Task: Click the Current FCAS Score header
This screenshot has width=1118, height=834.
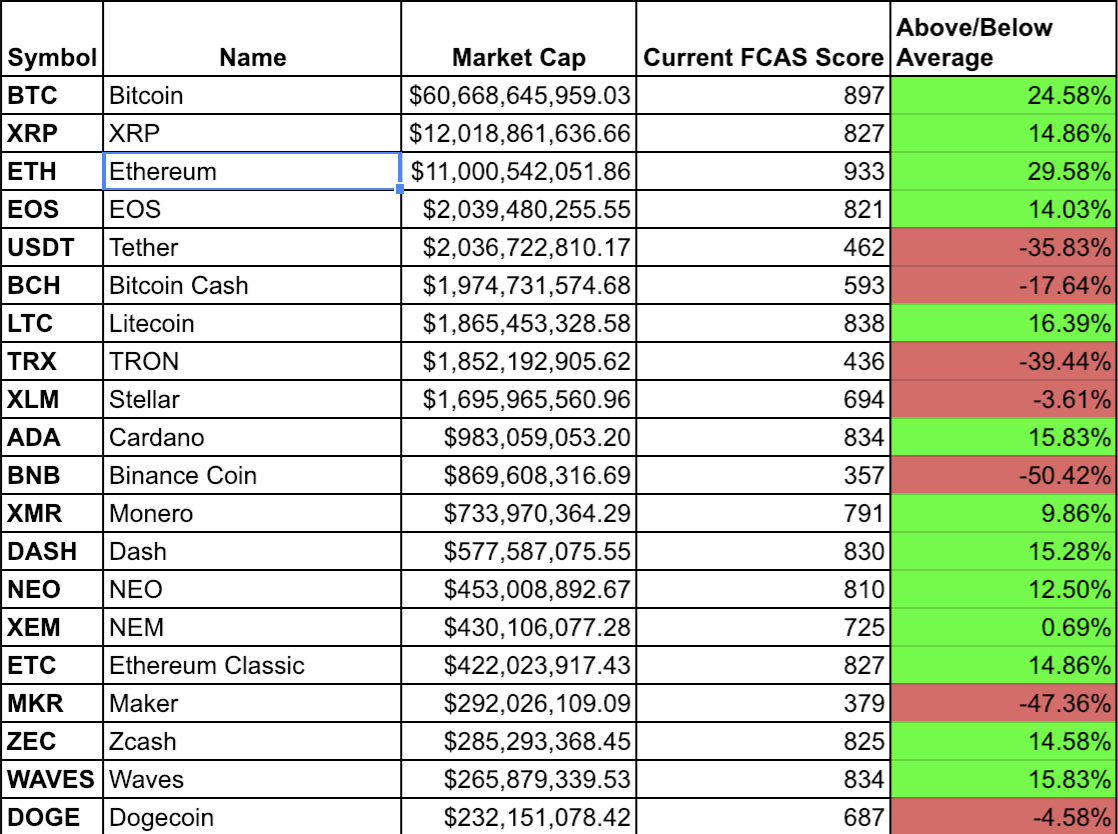Action: [x=763, y=38]
